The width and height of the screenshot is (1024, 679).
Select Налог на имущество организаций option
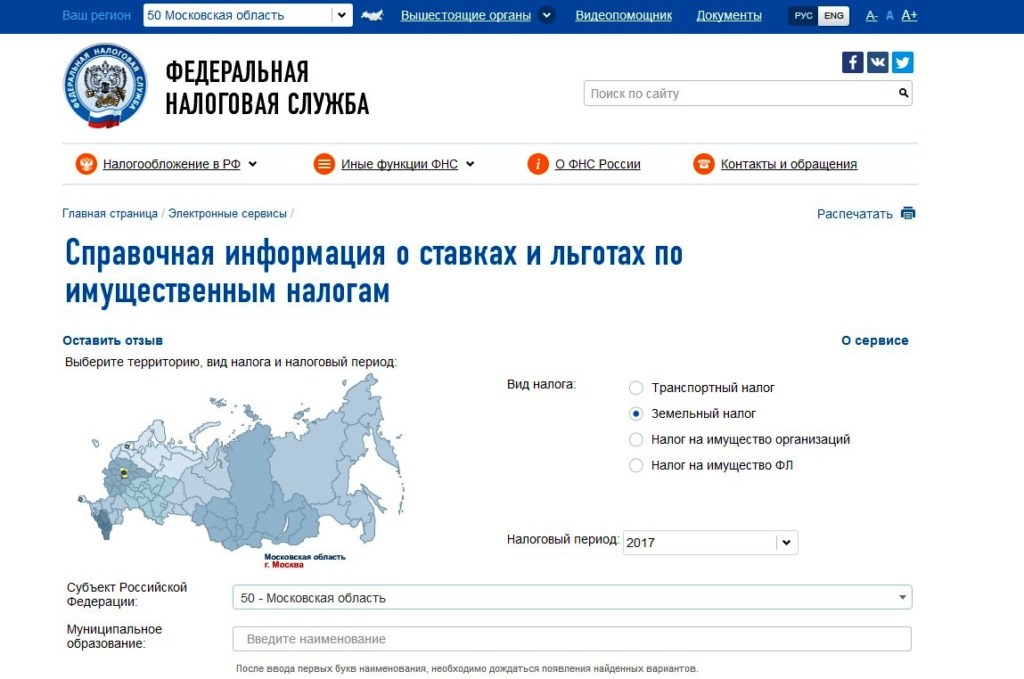click(636, 440)
